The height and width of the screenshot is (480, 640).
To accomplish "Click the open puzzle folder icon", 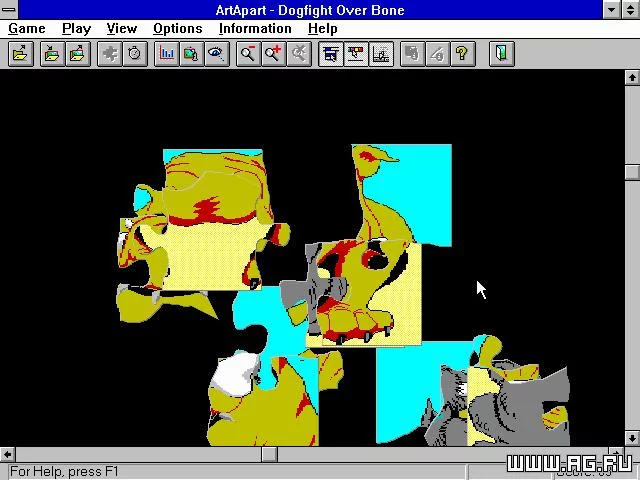I will pyautogui.click(x=20, y=53).
